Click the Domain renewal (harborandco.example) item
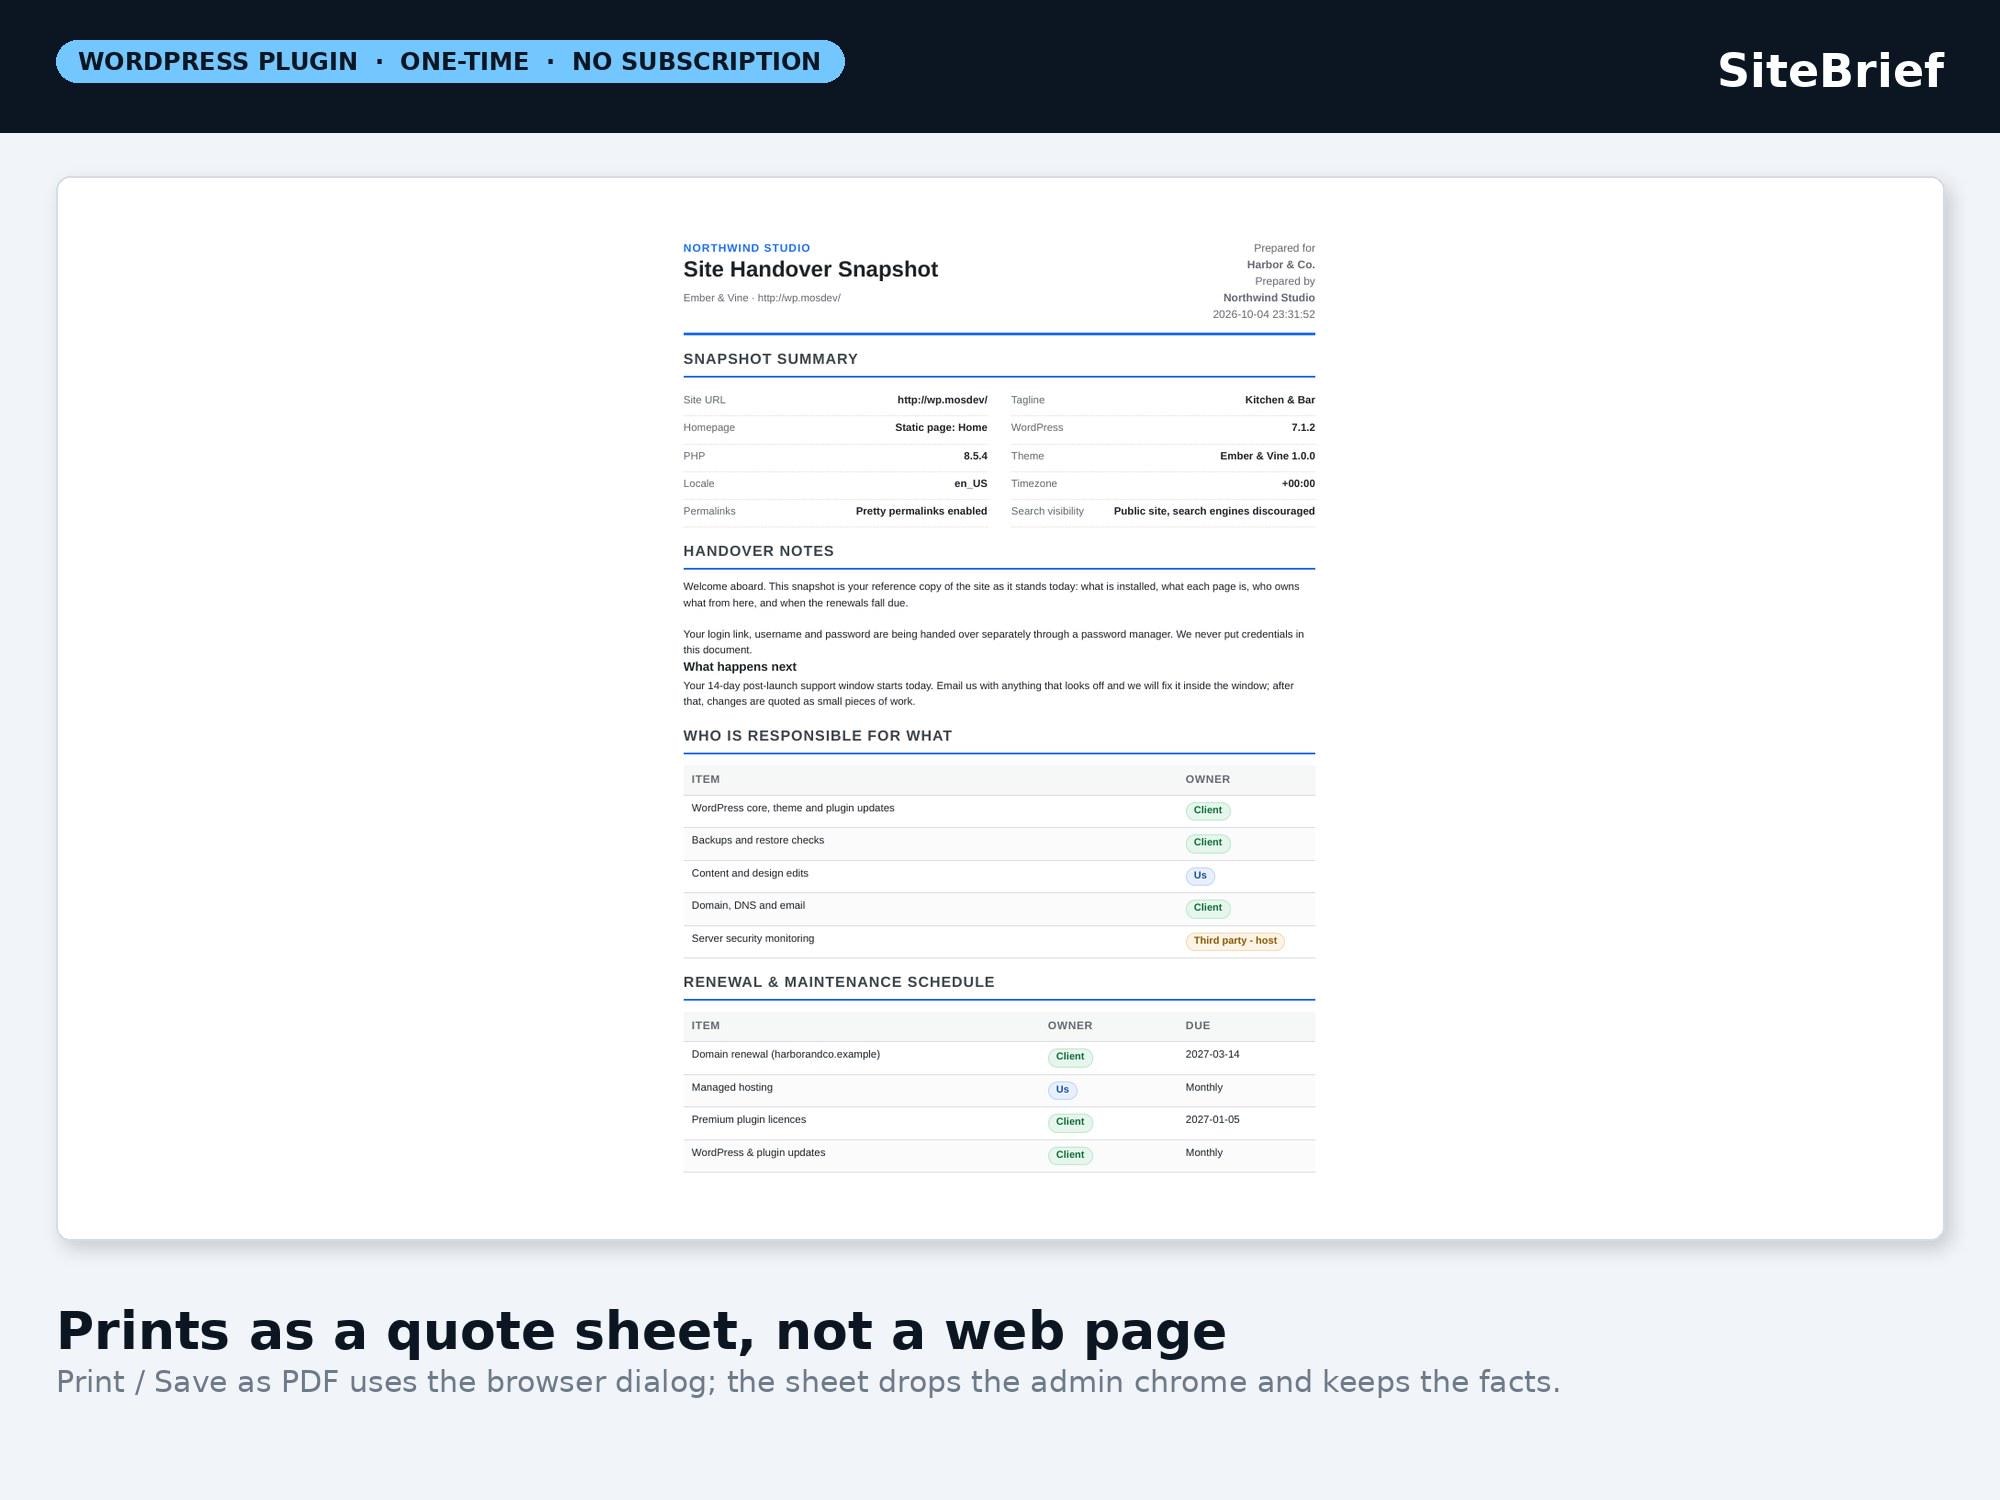This screenshot has height=1500, width=2000. (x=785, y=1055)
